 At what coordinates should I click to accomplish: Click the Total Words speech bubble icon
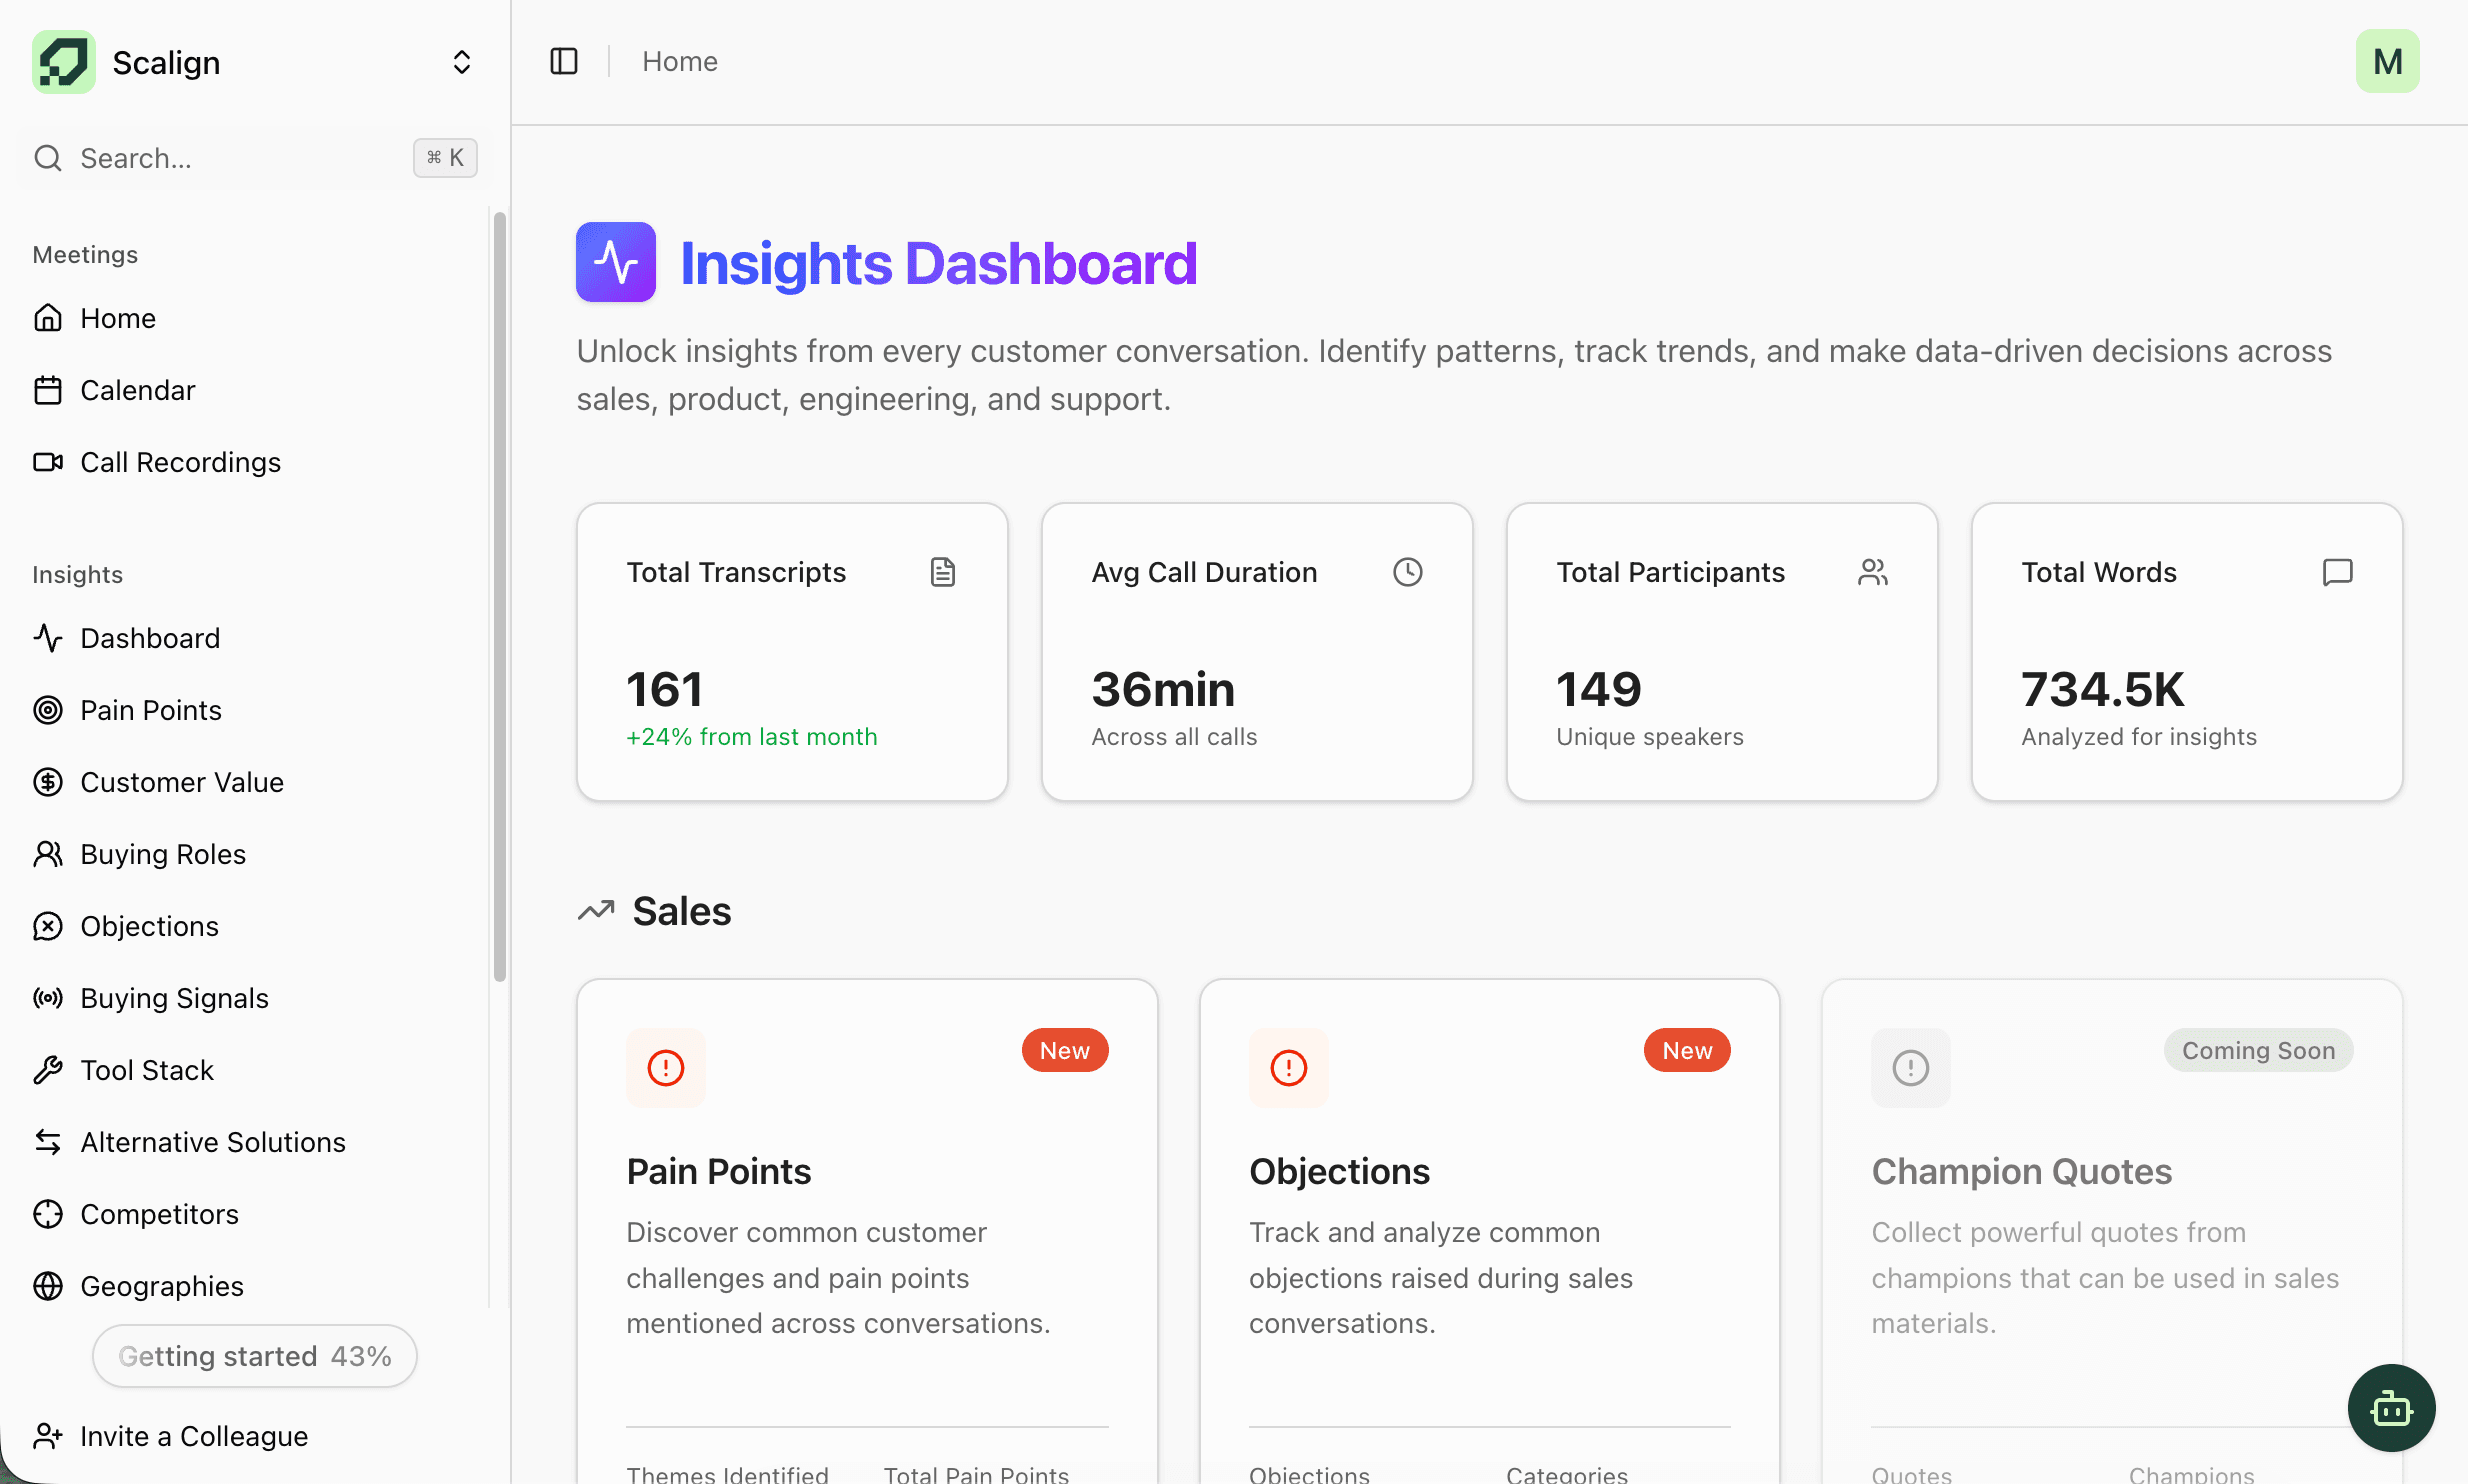point(2337,572)
